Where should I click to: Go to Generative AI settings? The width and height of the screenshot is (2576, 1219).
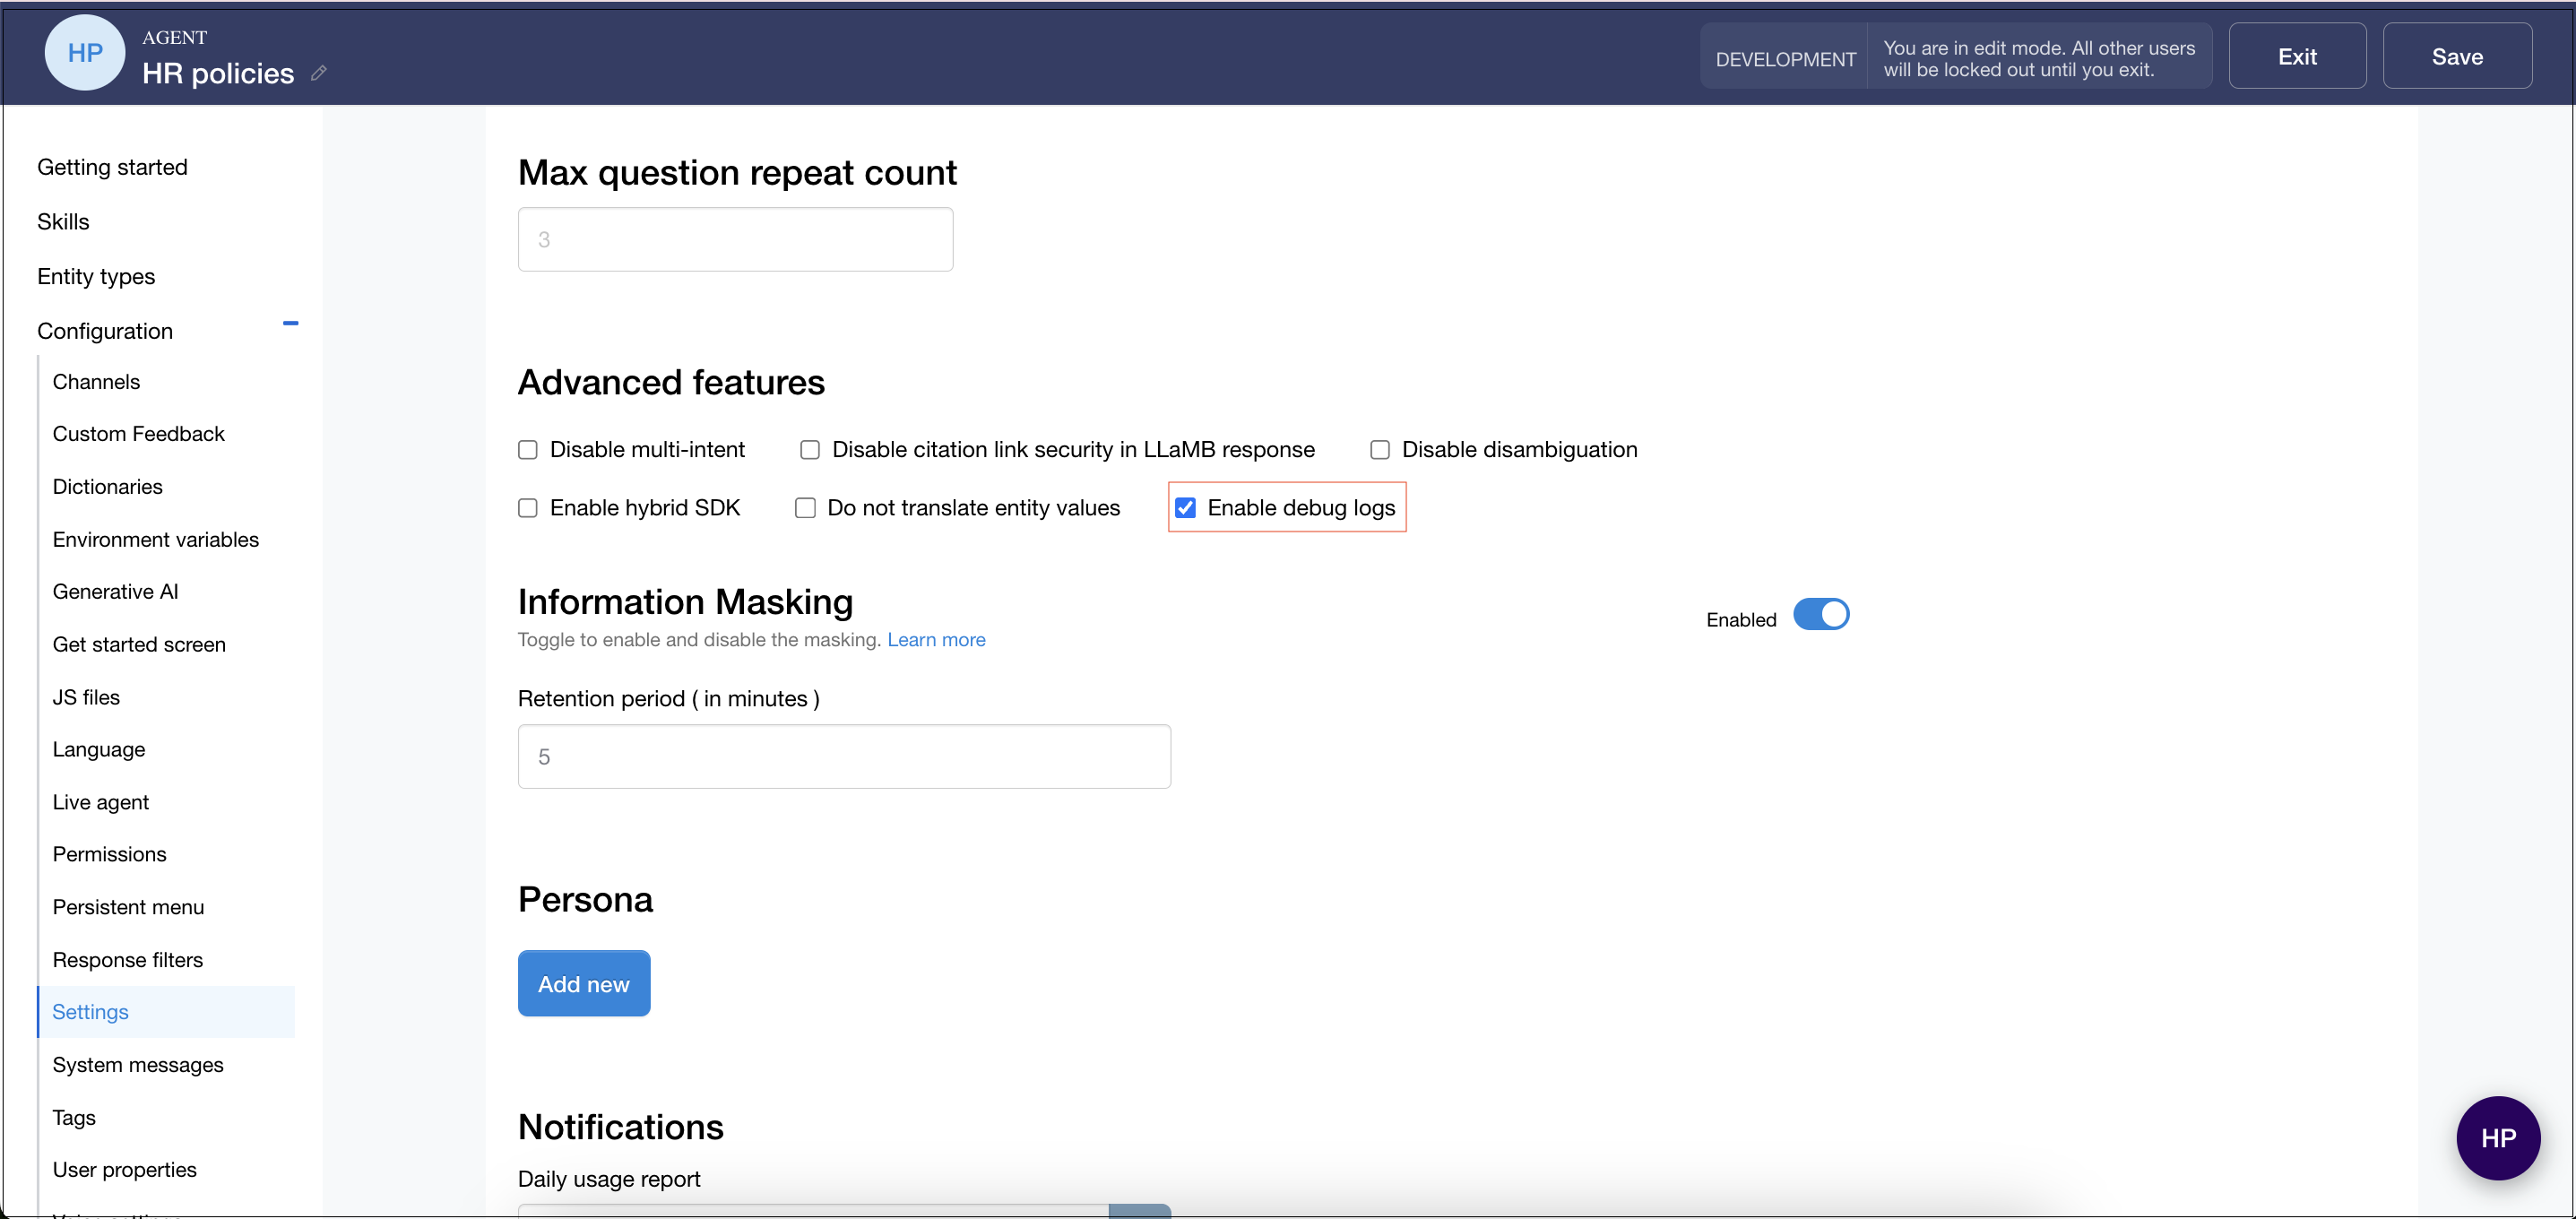(x=115, y=592)
